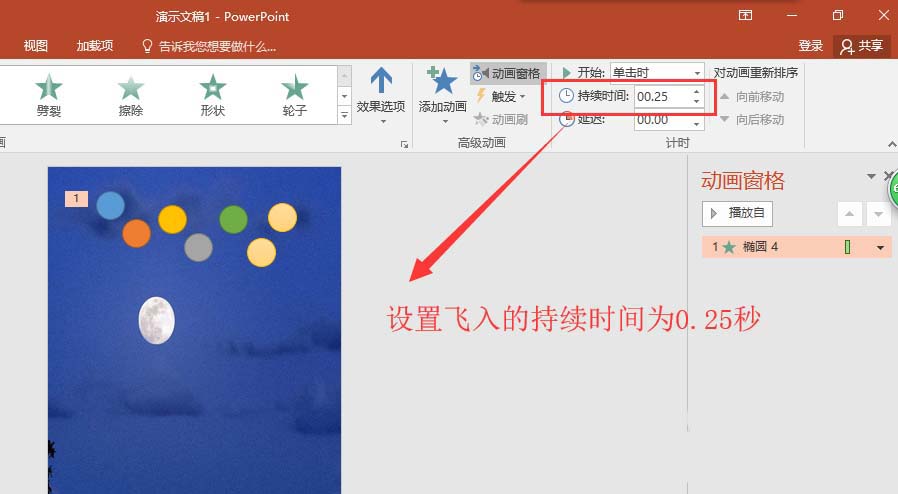
Task: Select the 轮子 (Wheel) animation effect
Action: point(294,95)
